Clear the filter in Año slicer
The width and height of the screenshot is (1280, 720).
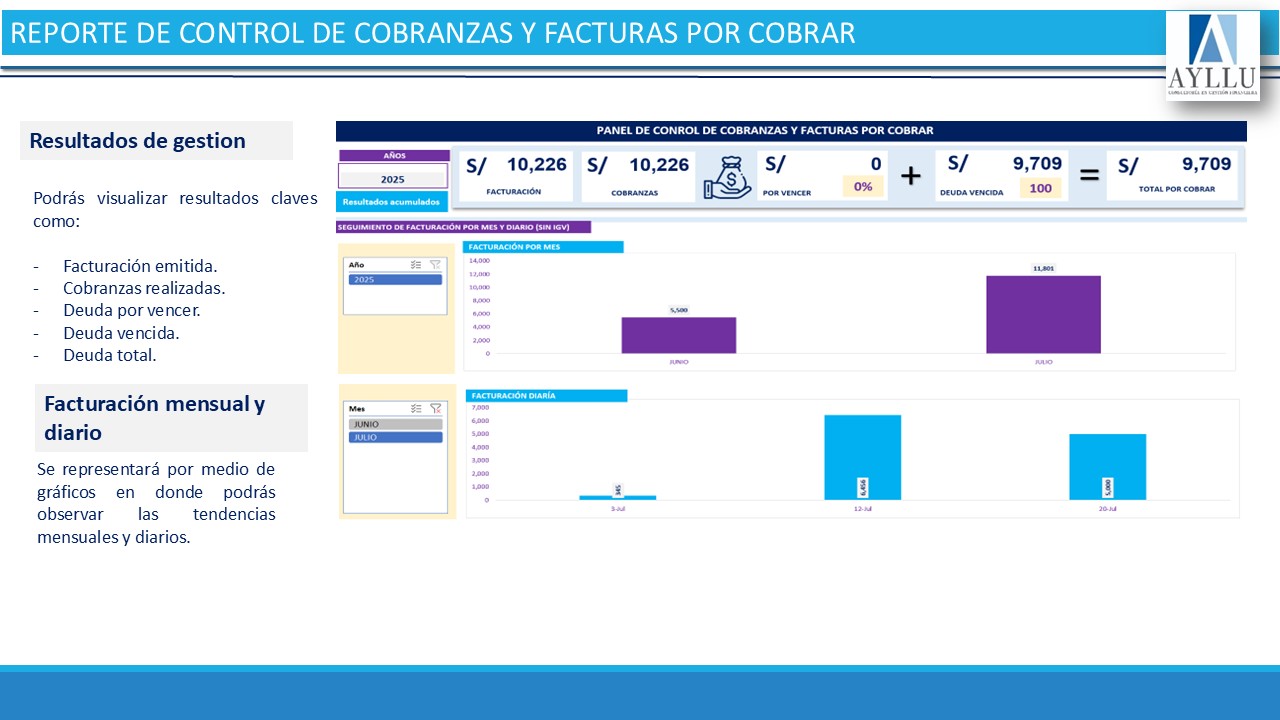(435, 265)
